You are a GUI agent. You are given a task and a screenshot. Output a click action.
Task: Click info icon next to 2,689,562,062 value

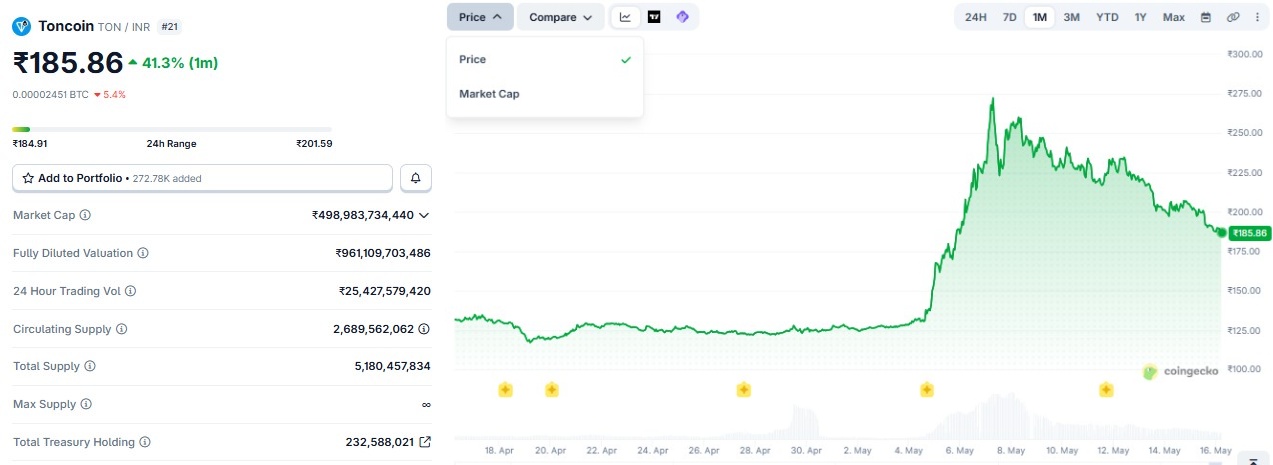[424, 329]
